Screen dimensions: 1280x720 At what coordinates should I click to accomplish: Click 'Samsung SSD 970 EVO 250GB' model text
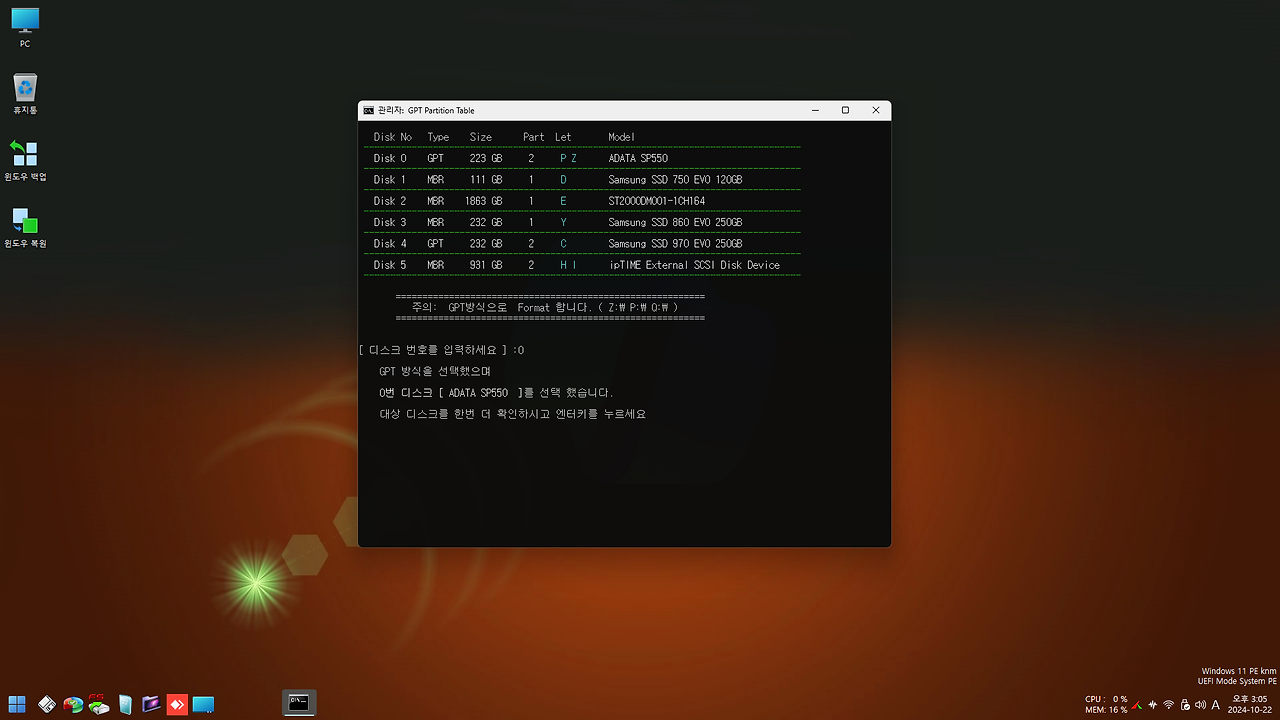click(675, 244)
